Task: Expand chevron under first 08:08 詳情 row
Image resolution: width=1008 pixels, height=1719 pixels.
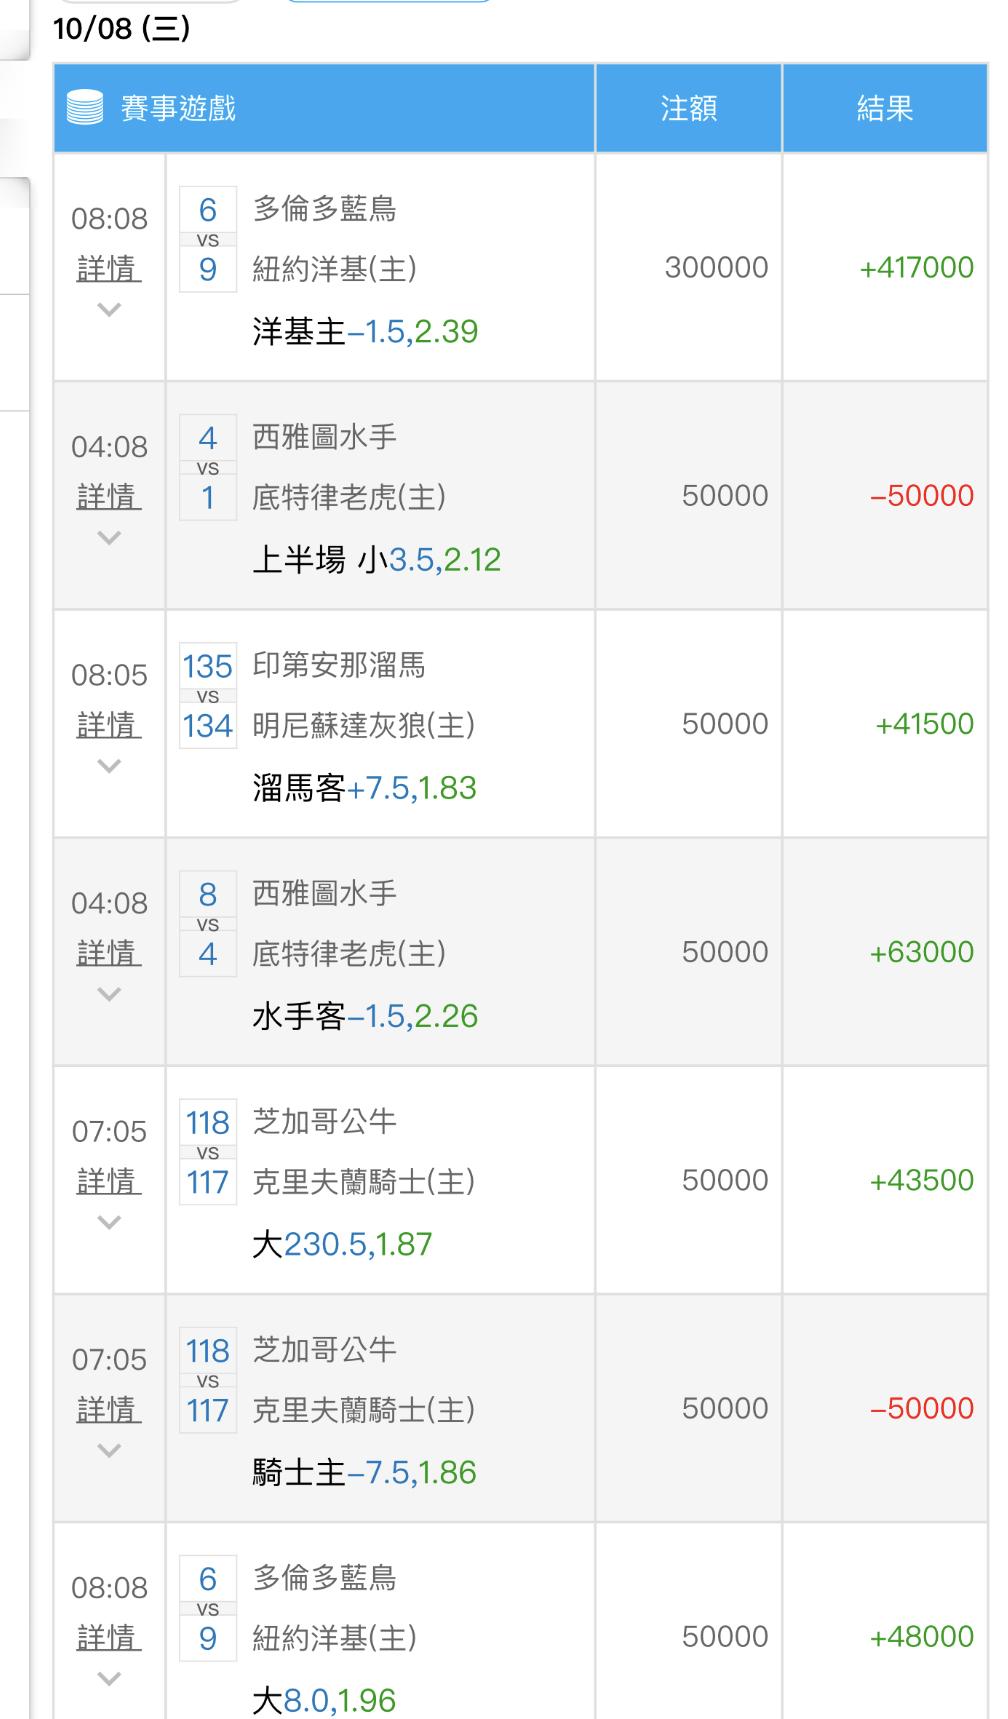Action: pos(109,310)
